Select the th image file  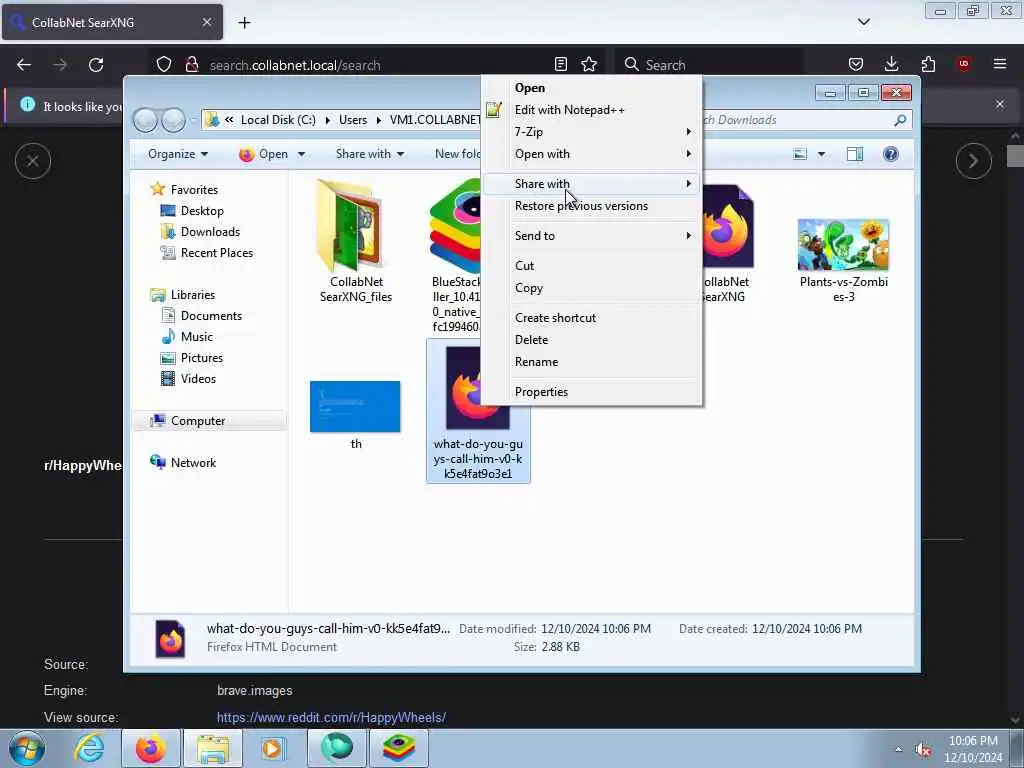point(355,415)
